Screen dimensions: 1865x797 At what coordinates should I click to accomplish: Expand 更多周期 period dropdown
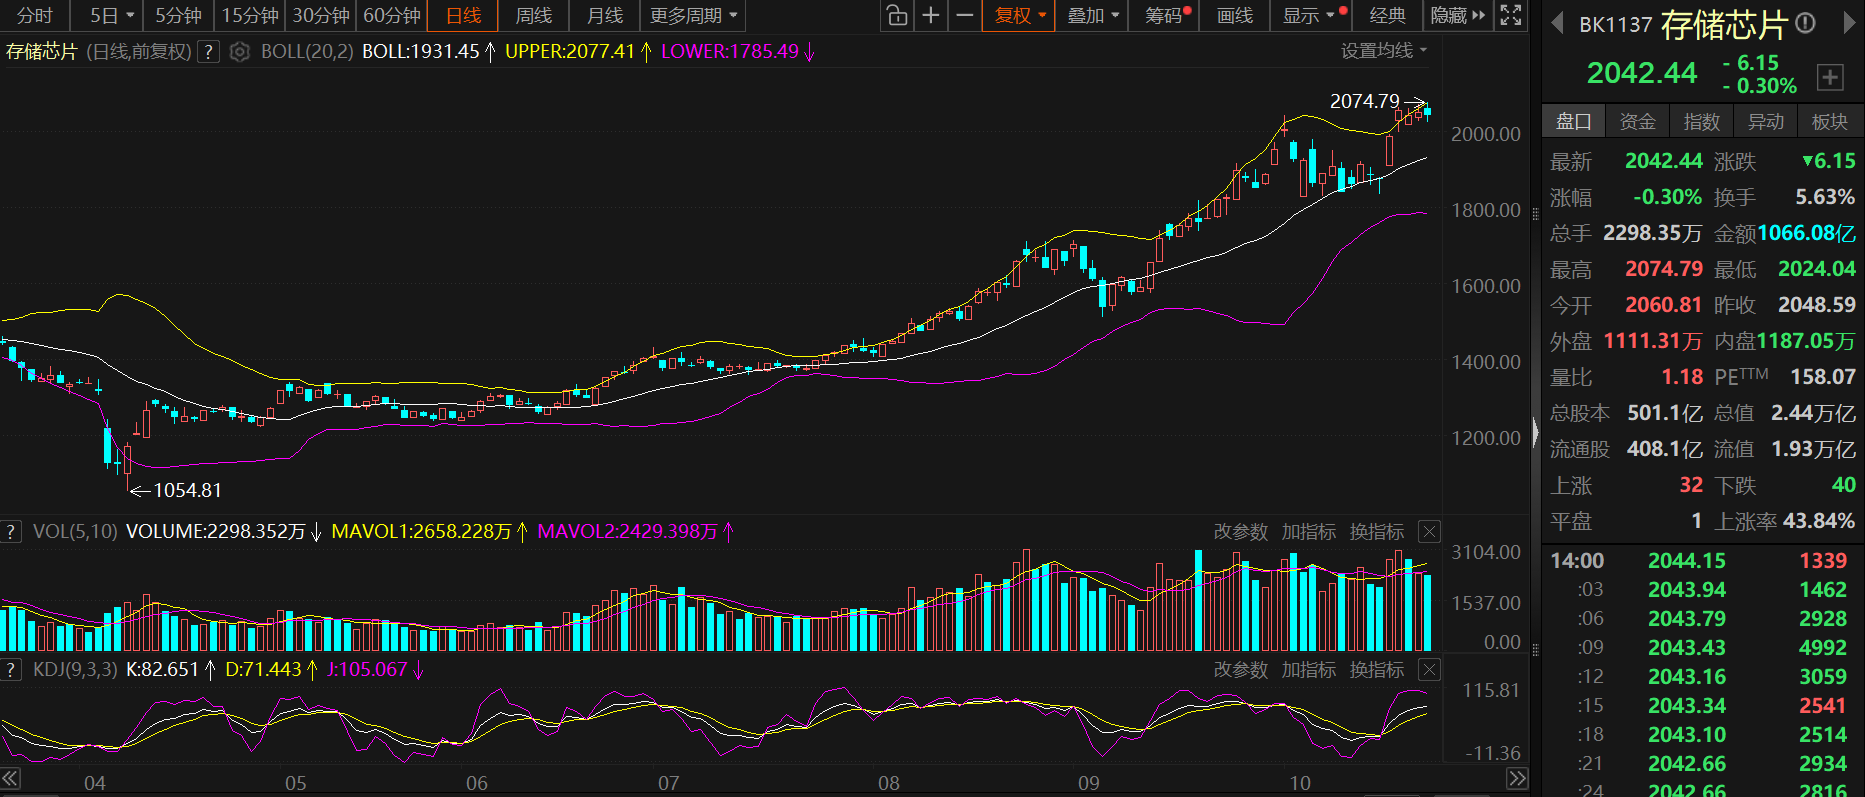pyautogui.click(x=693, y=15)
